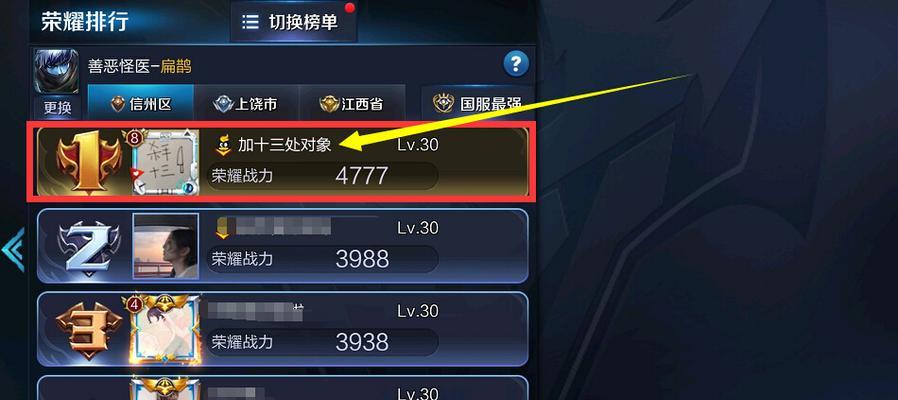Open the 切换榜单 leaderboard switcher

294,22
